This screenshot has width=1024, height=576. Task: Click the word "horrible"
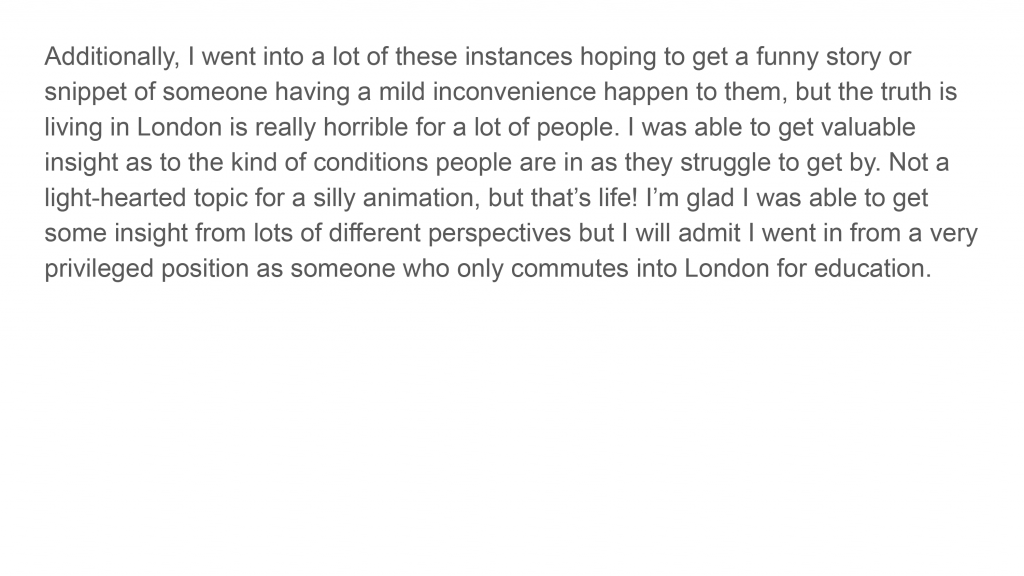pos(365,127)
